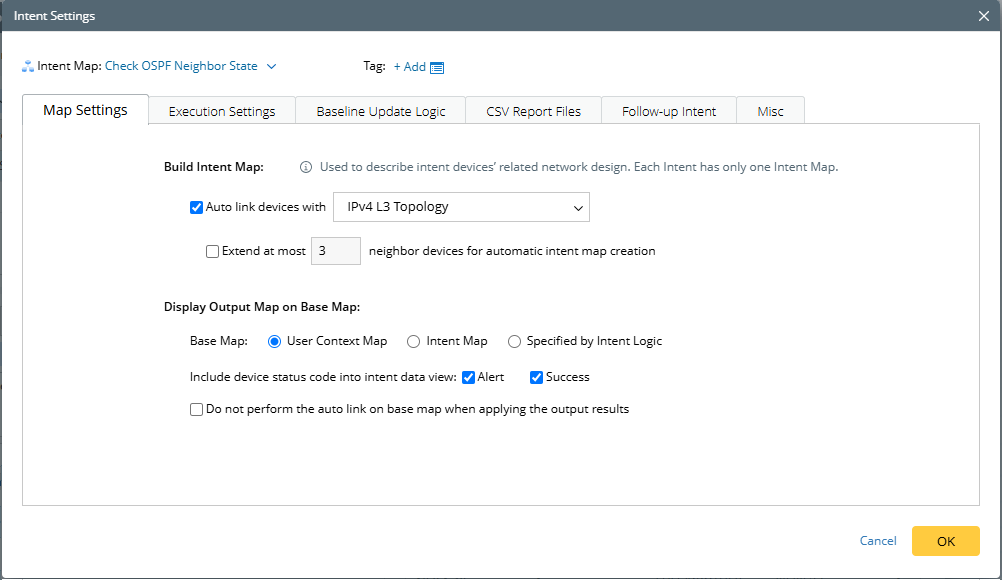Select Specified by Intent Logic option
The width and height of the screenshot is (1002, 580).
coord(515,342)
